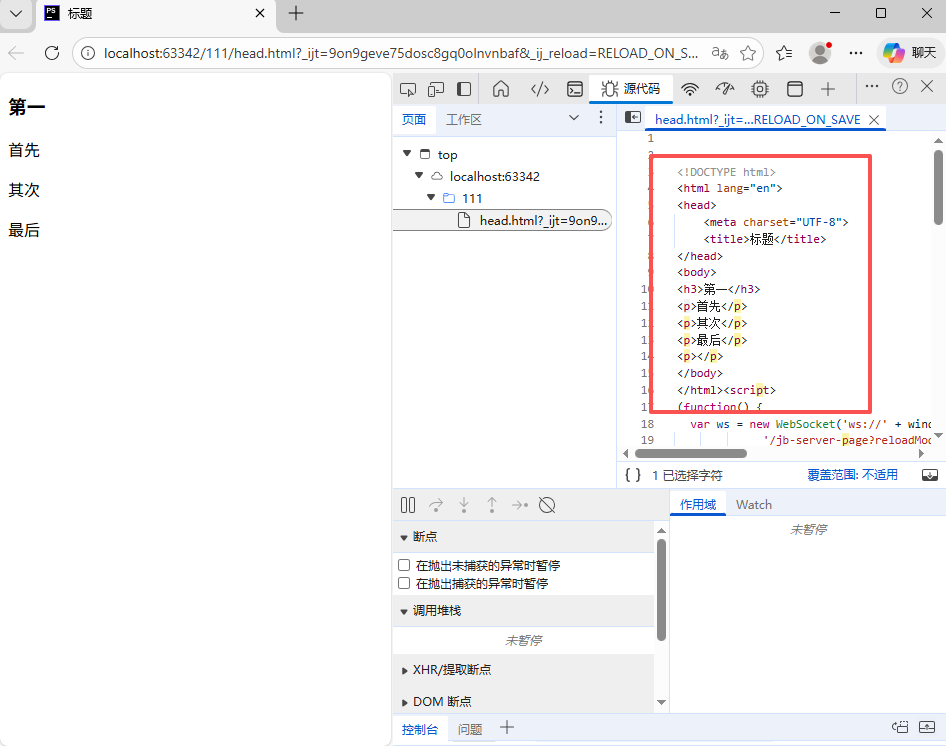Click the Step icon with arrow and dot

[519, 505]
